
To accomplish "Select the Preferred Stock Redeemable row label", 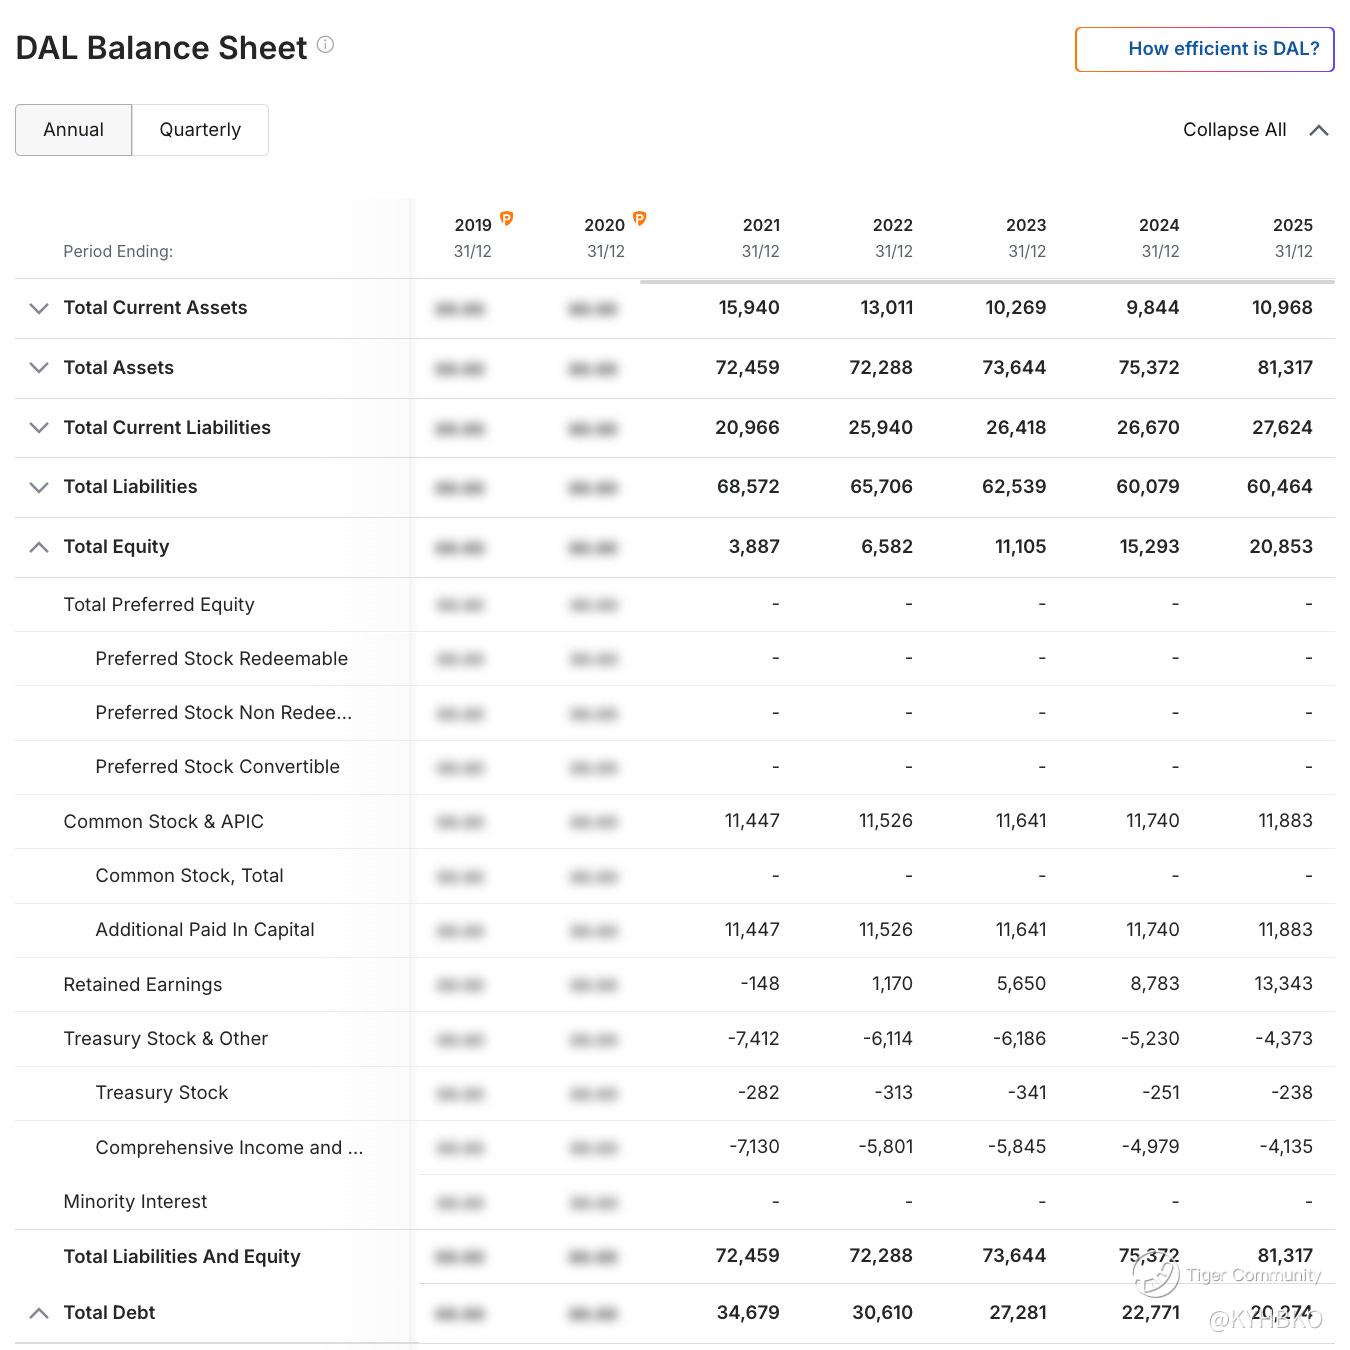I will coord(222,659).
